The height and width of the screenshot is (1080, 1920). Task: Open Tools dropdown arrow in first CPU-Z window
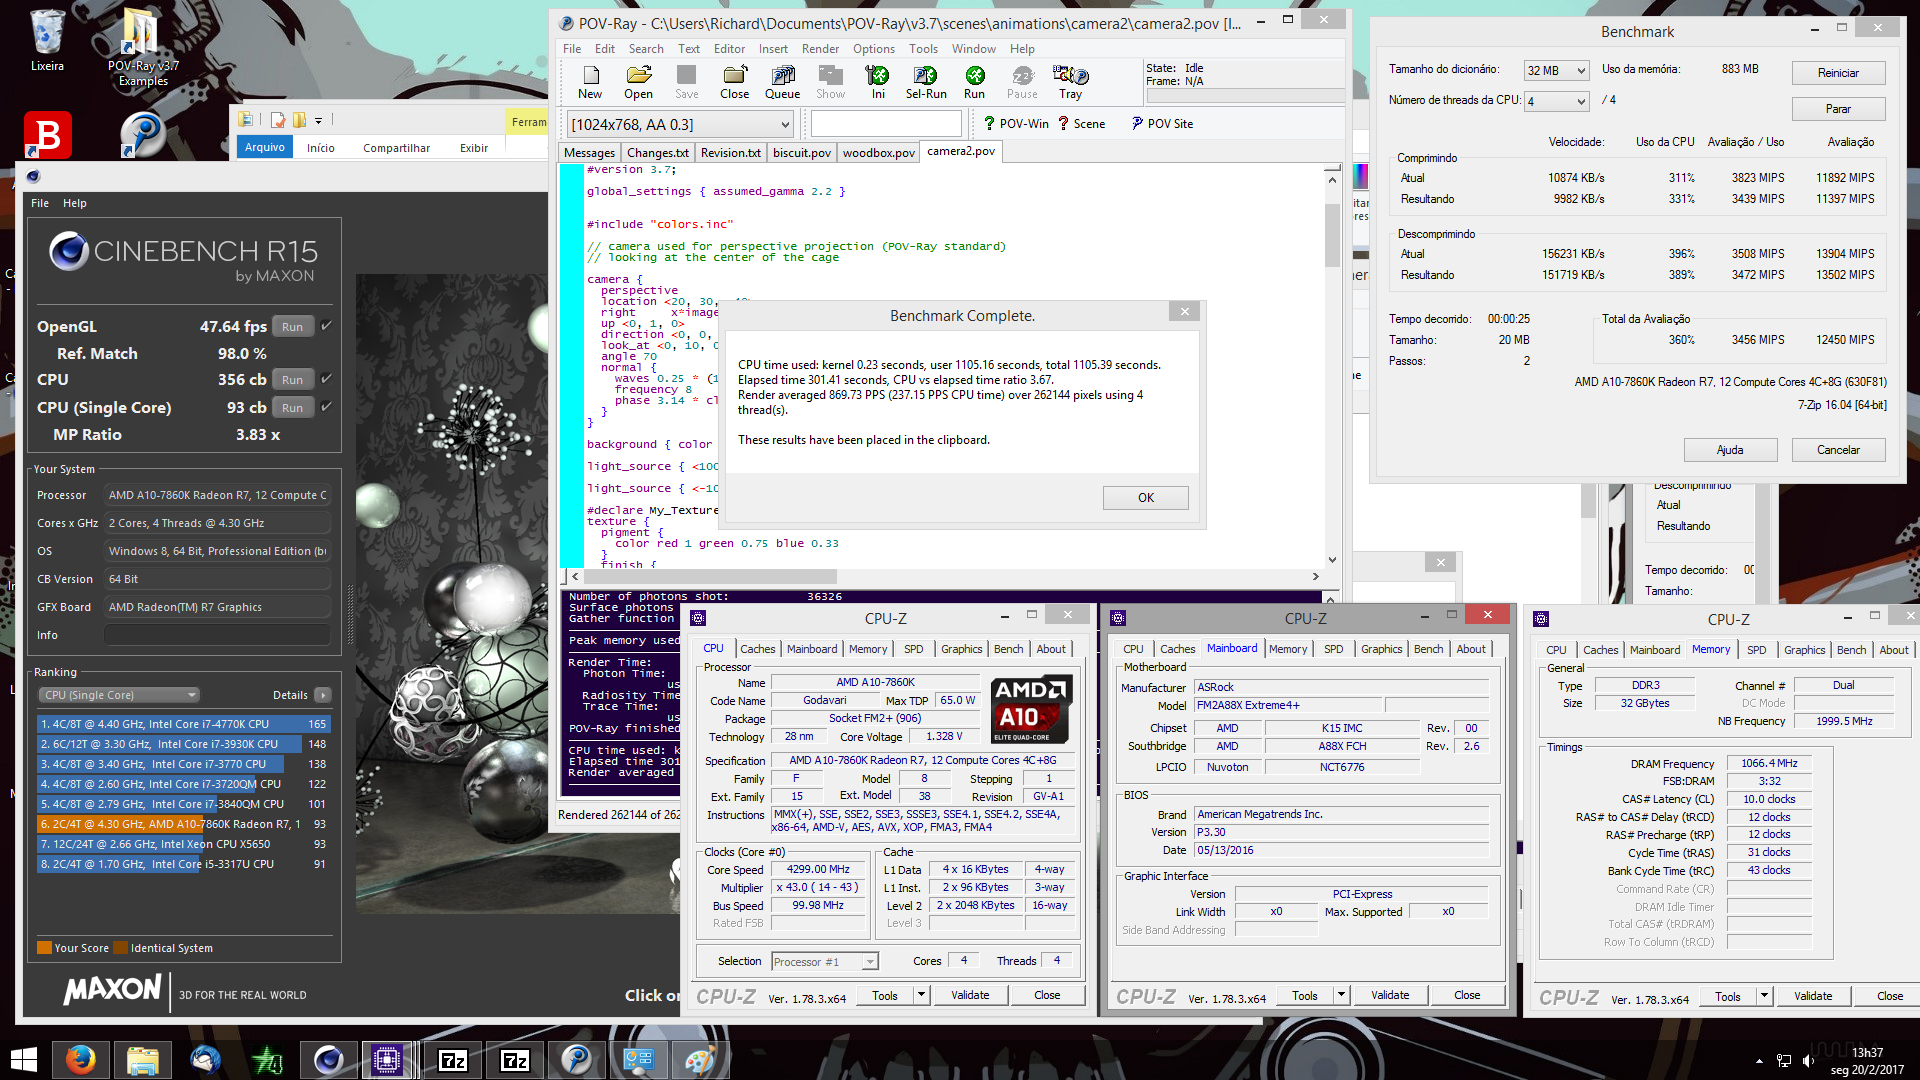pos(921,995)
